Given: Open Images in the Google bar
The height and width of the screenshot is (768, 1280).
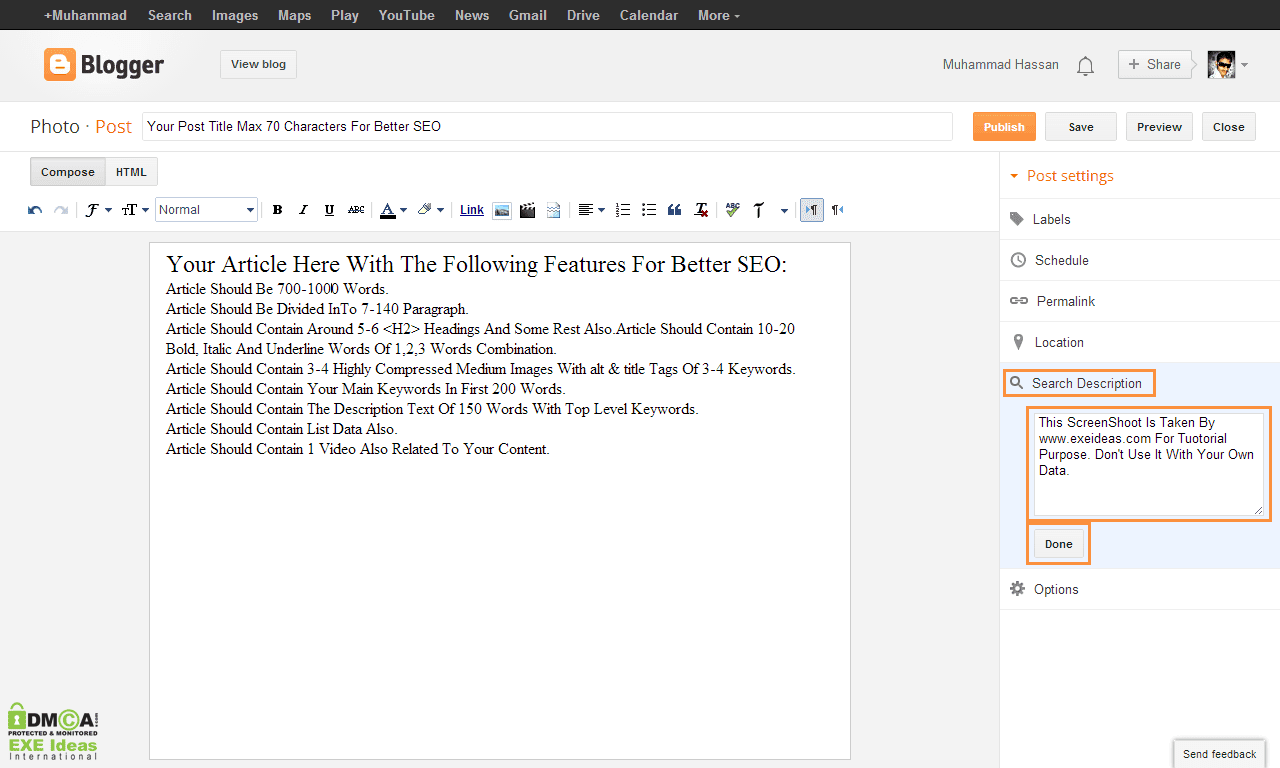Looking at the screenshot, I should [235, 15].
